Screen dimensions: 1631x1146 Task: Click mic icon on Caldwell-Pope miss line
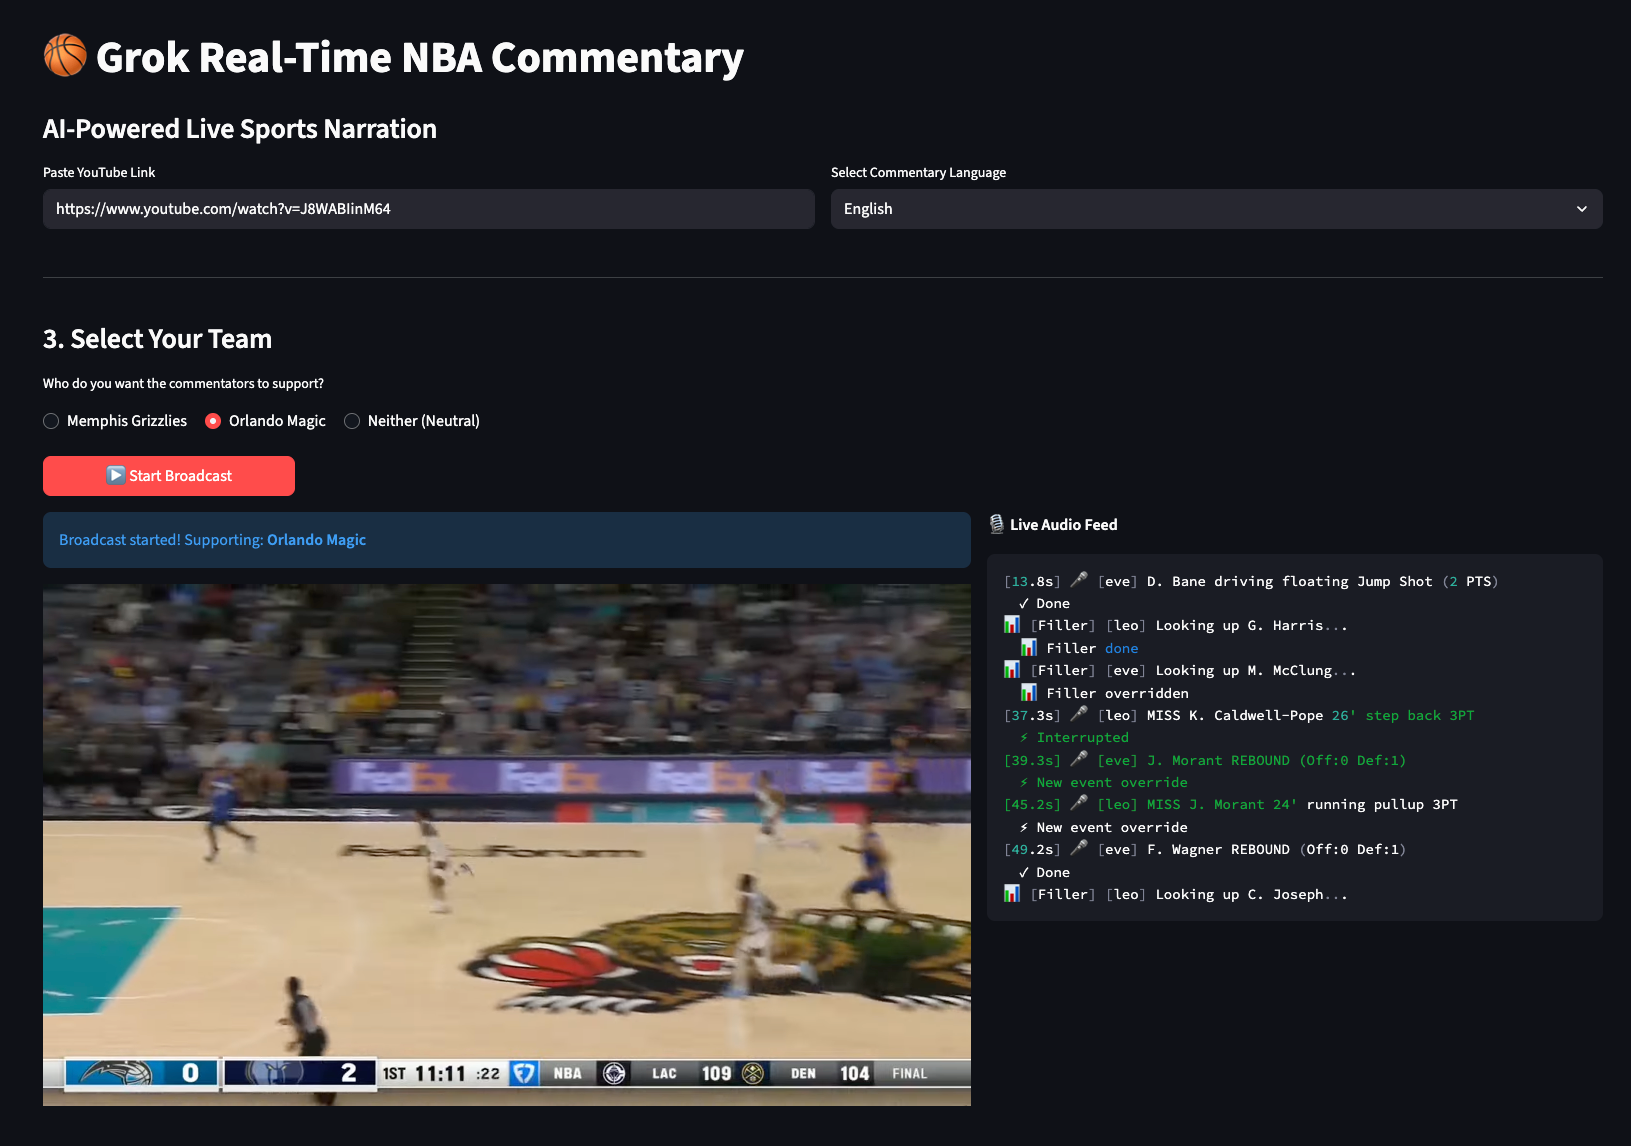(x=1079, y=714)
